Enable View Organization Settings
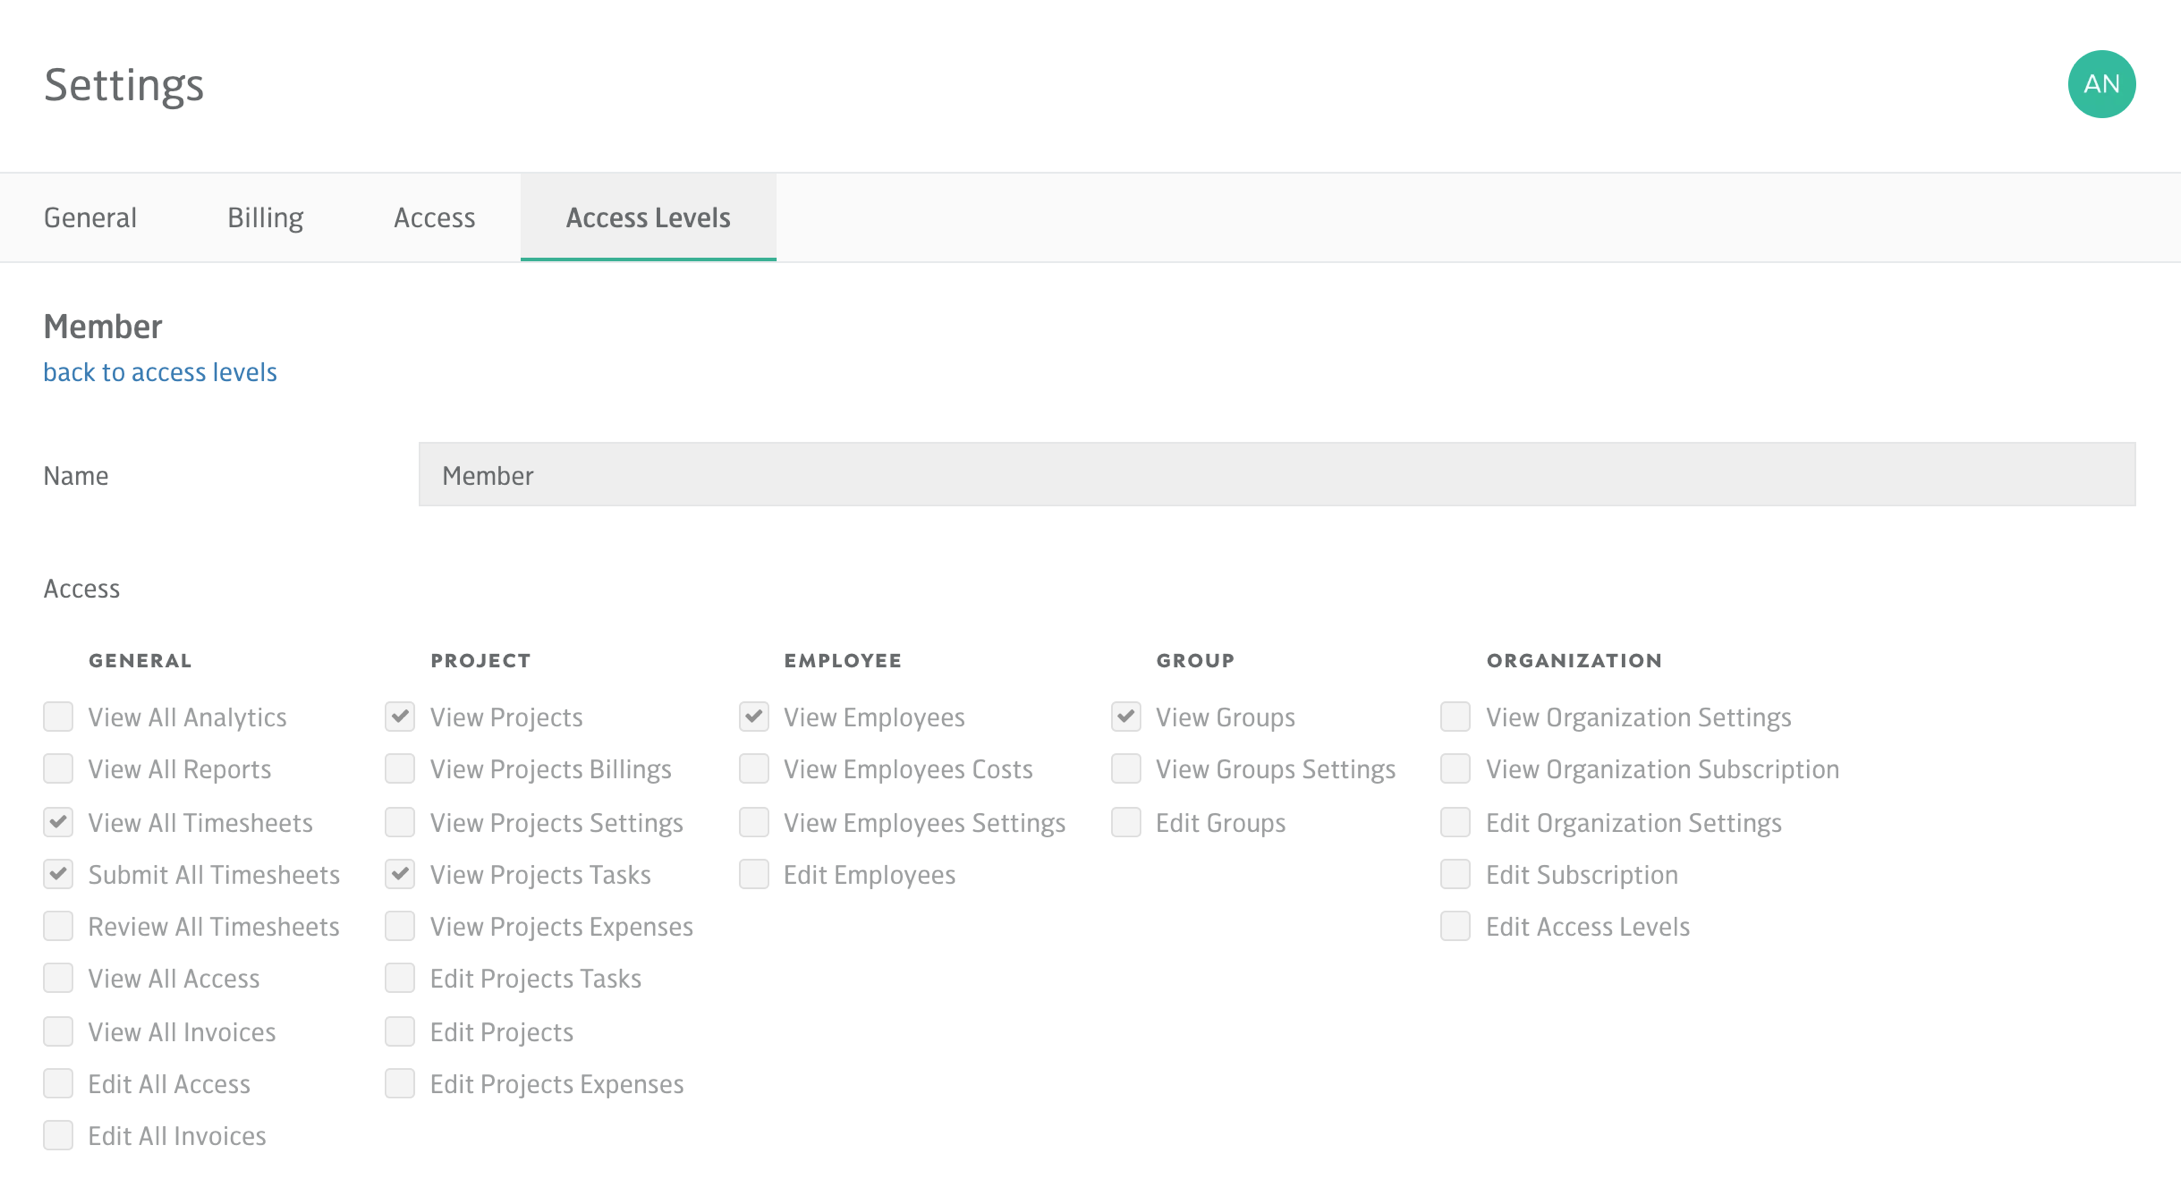 tap(1456, 716)
